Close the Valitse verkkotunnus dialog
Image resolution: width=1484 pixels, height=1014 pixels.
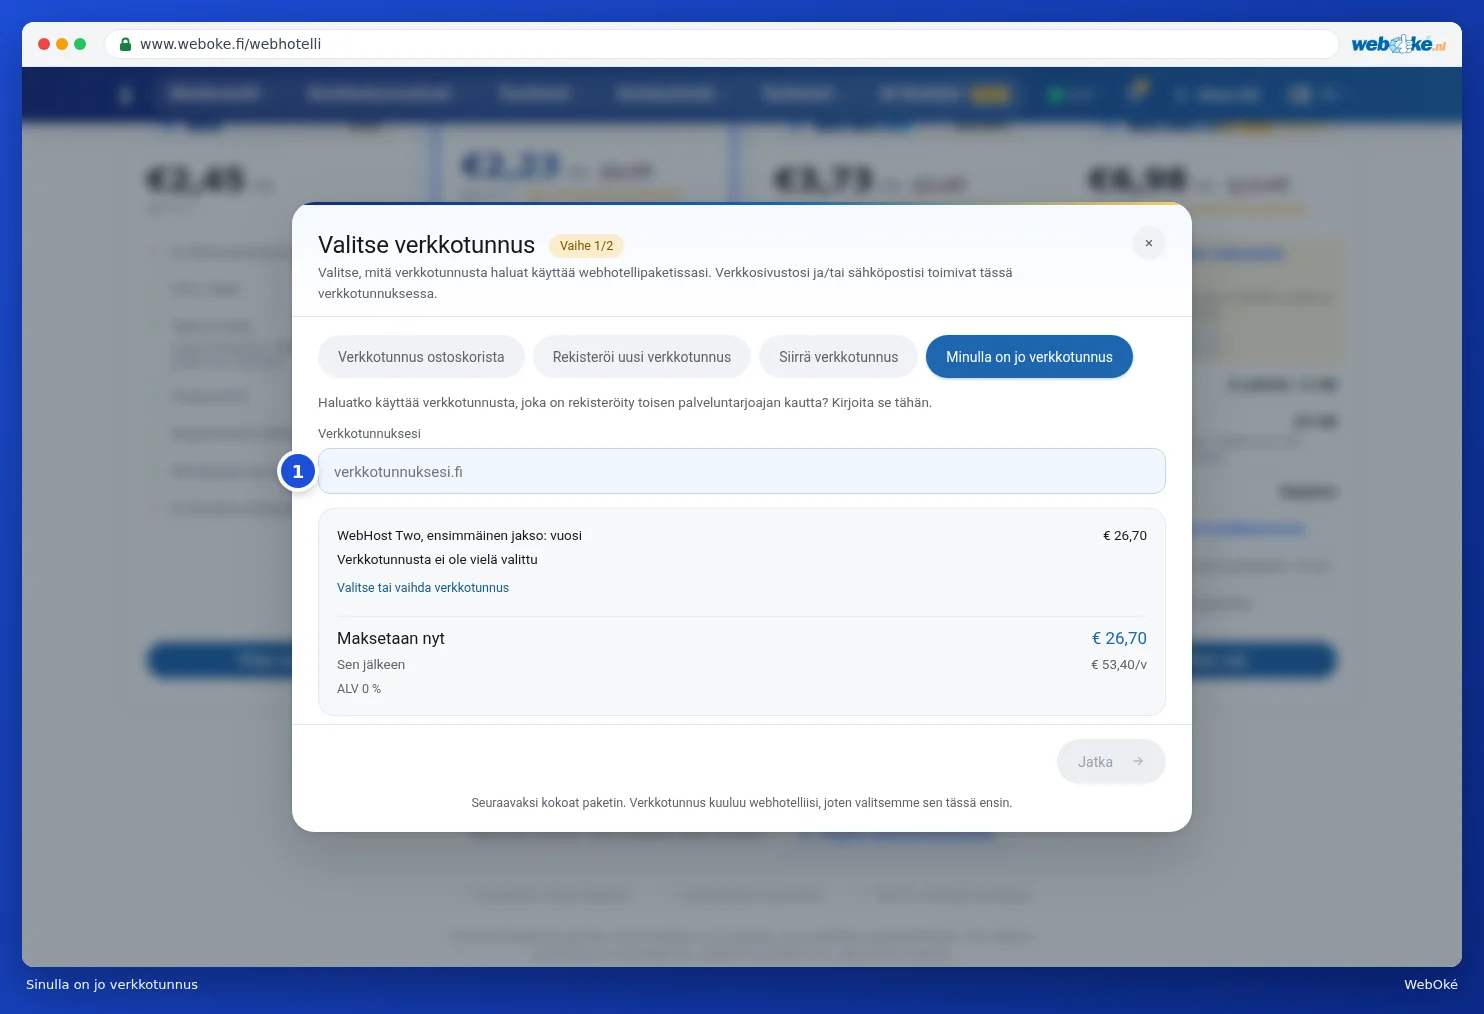[x=1149, y=243]
